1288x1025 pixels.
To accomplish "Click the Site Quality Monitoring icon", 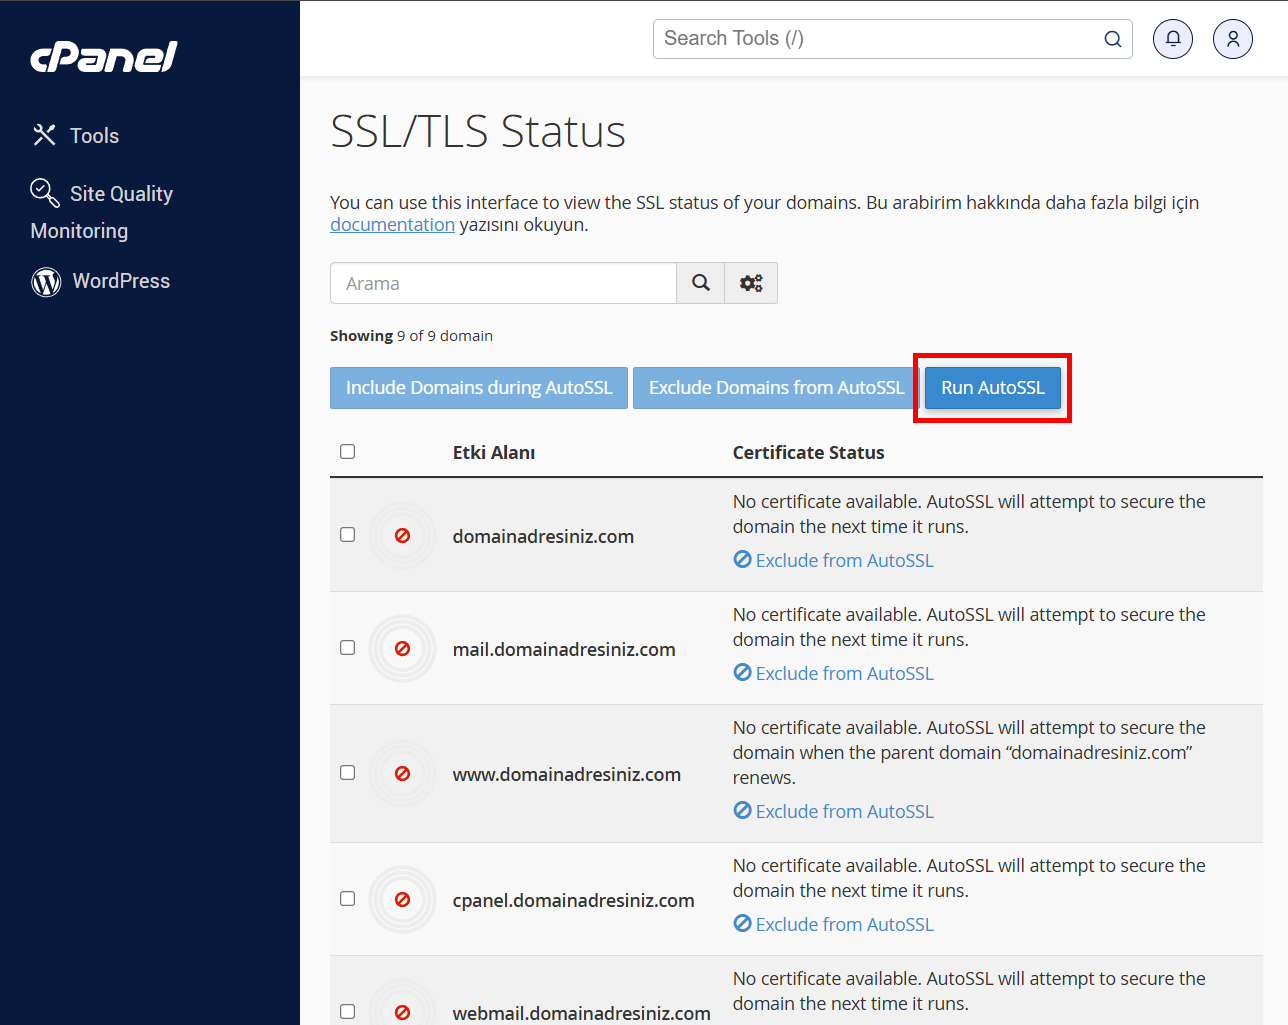I will click(x=45, y=192).
